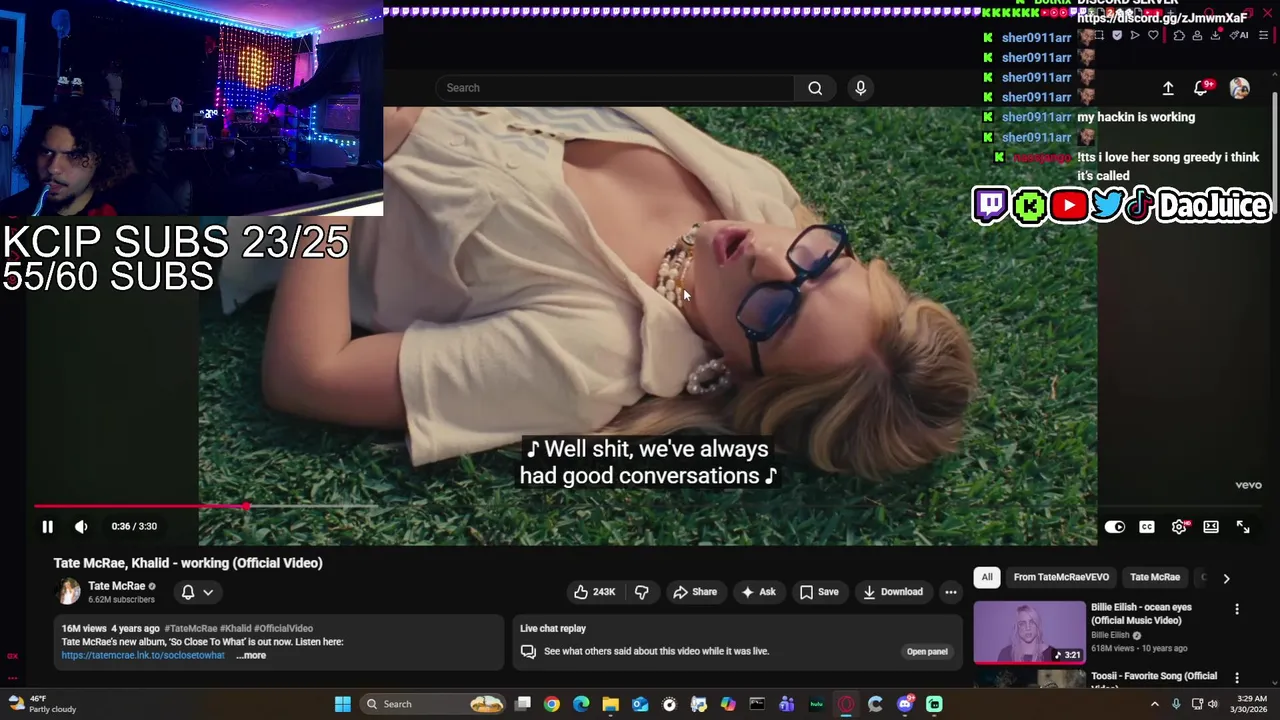Screen dimensions: 1280x720
Task: Show hidden system tray icons chevron
Action: click(1154, 704)
